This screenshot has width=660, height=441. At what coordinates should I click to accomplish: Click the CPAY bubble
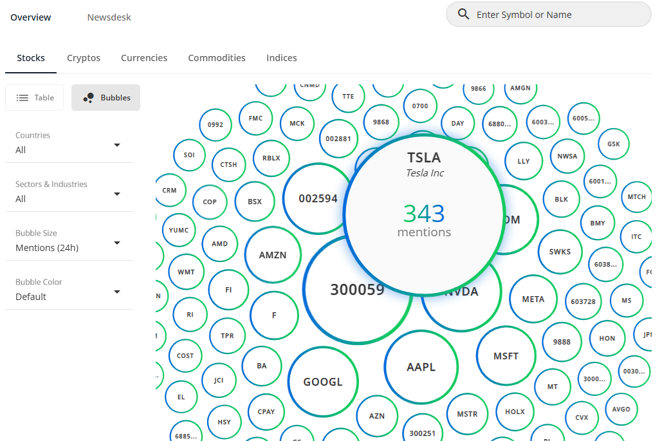pyautogui.click(x=266, y=412)
